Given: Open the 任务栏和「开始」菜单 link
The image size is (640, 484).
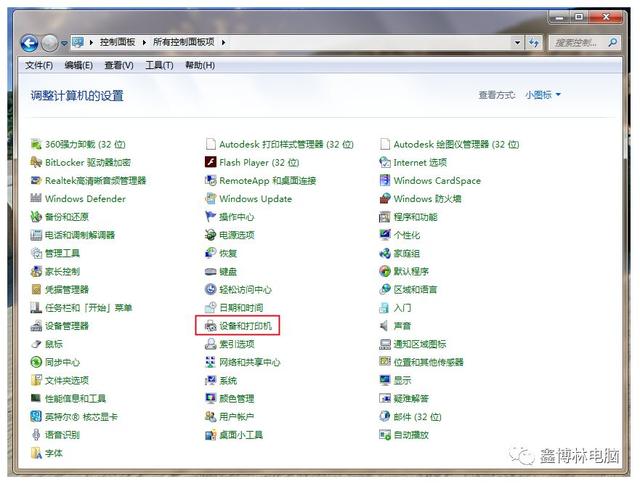Looking at the screenshot, I should click(x=89, y=308).
